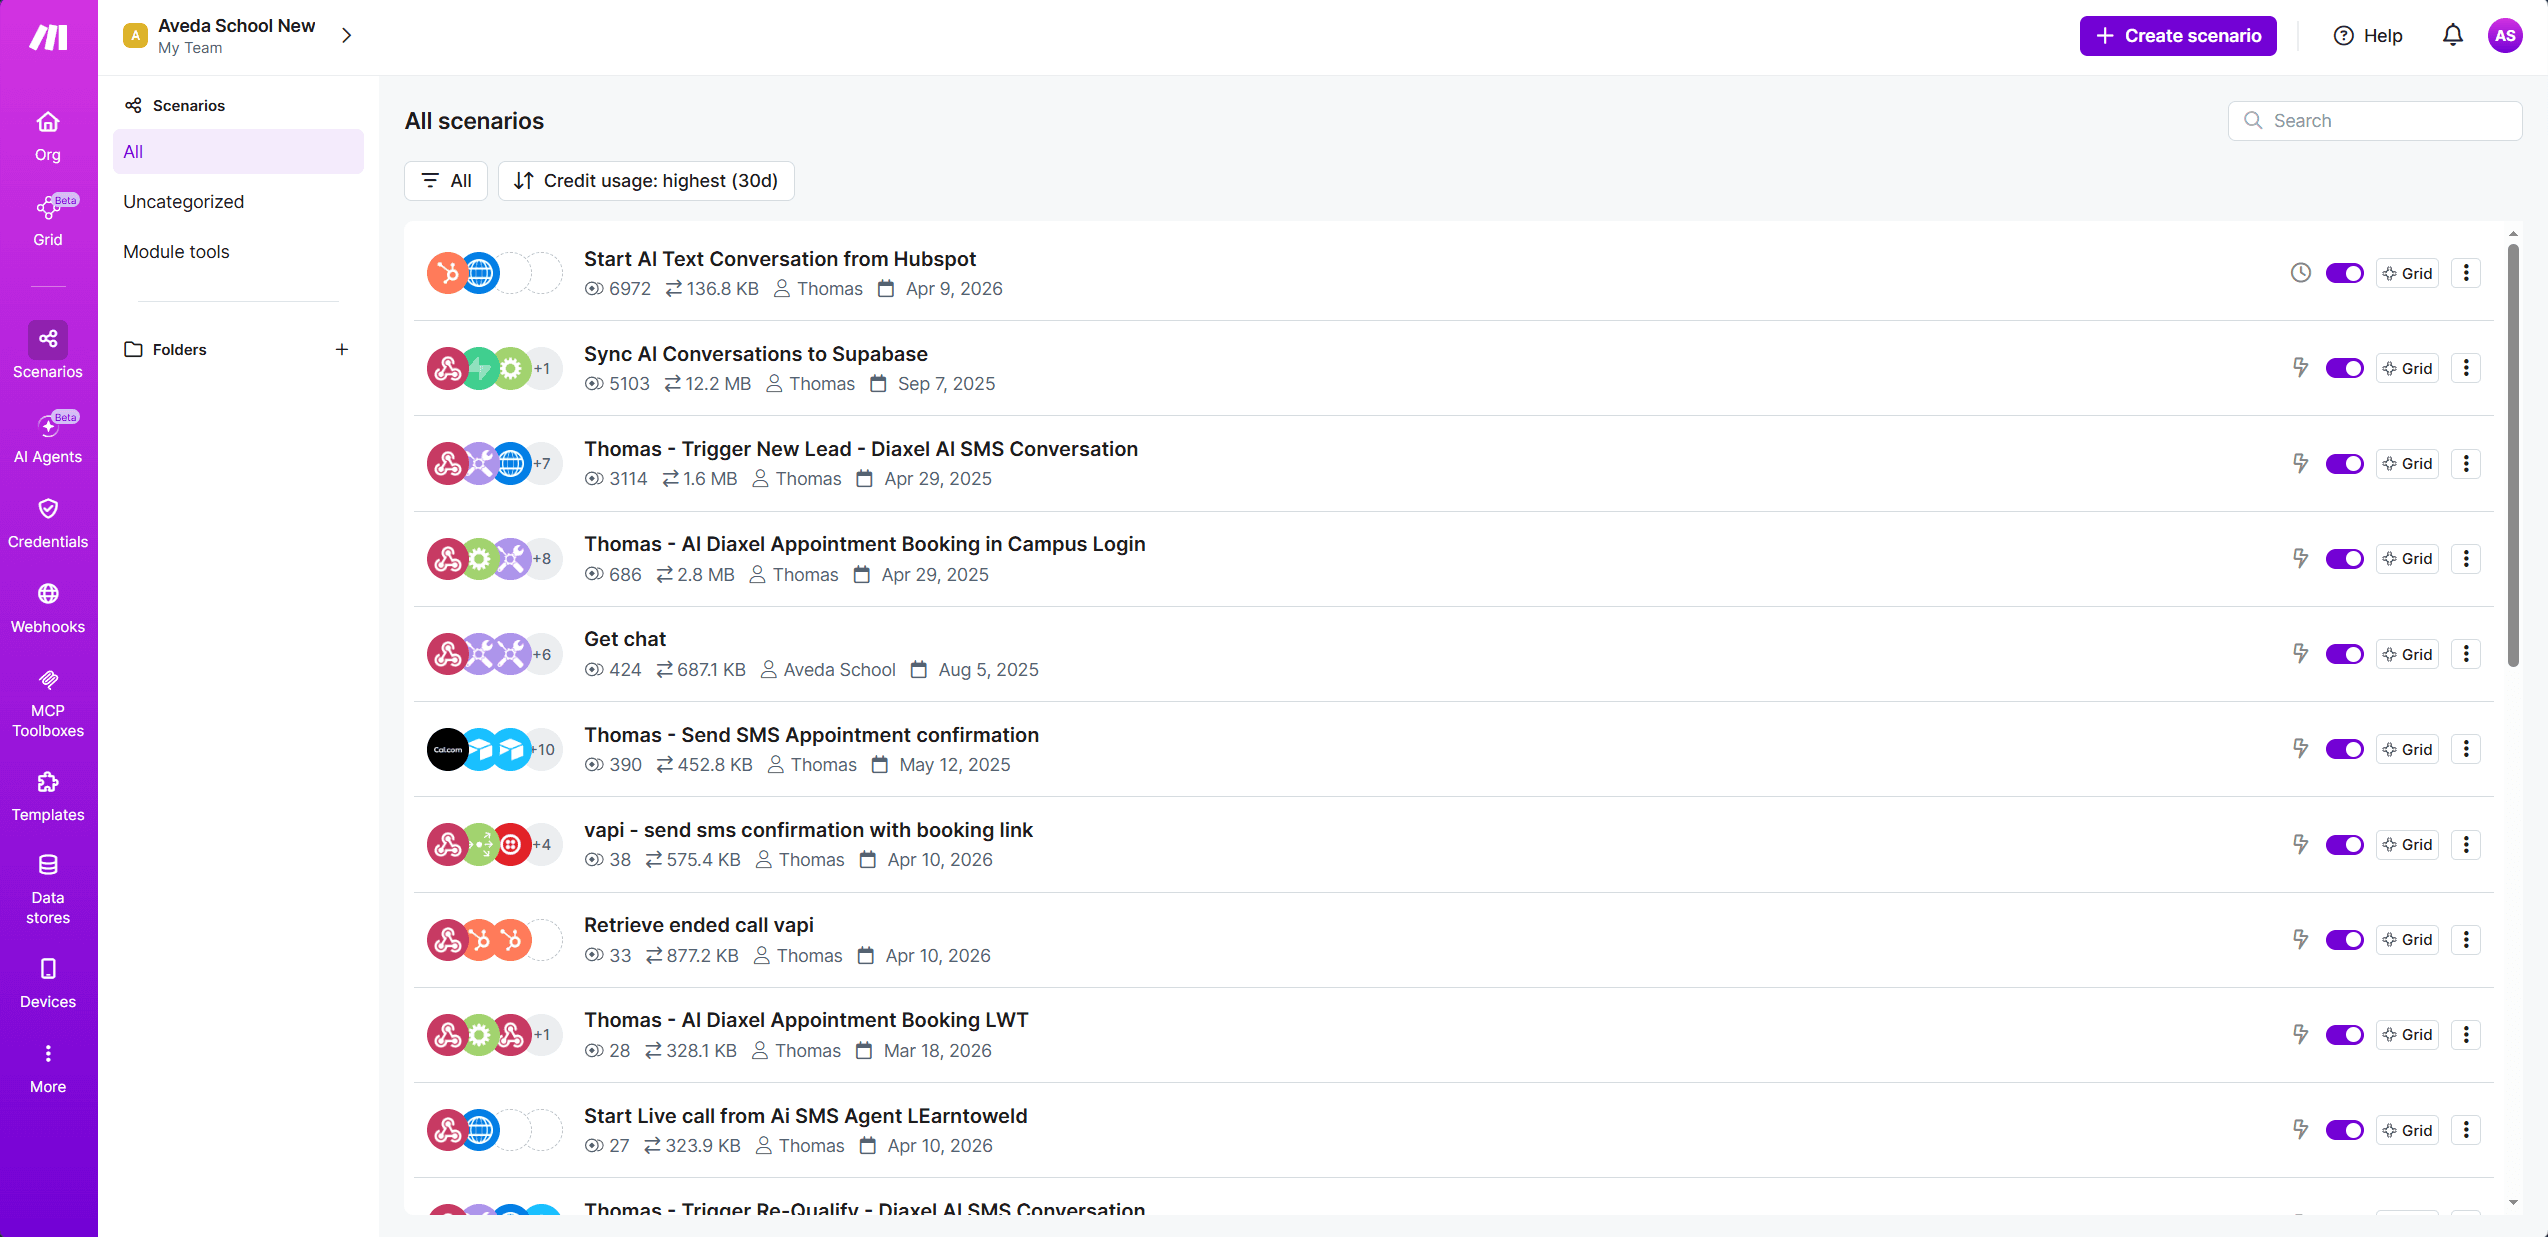Screen dimensions: 2548x1237
Task: Select Module tools menu item
Action: click(176, 252)
